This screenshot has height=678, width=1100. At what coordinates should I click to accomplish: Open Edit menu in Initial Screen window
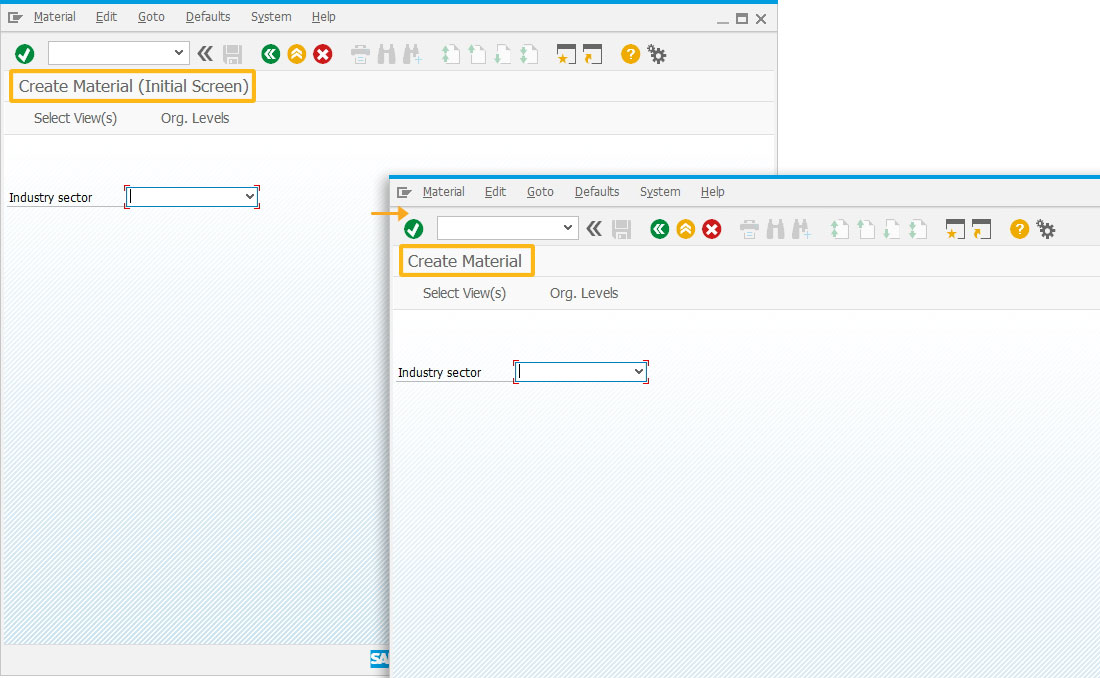(107, 17)
